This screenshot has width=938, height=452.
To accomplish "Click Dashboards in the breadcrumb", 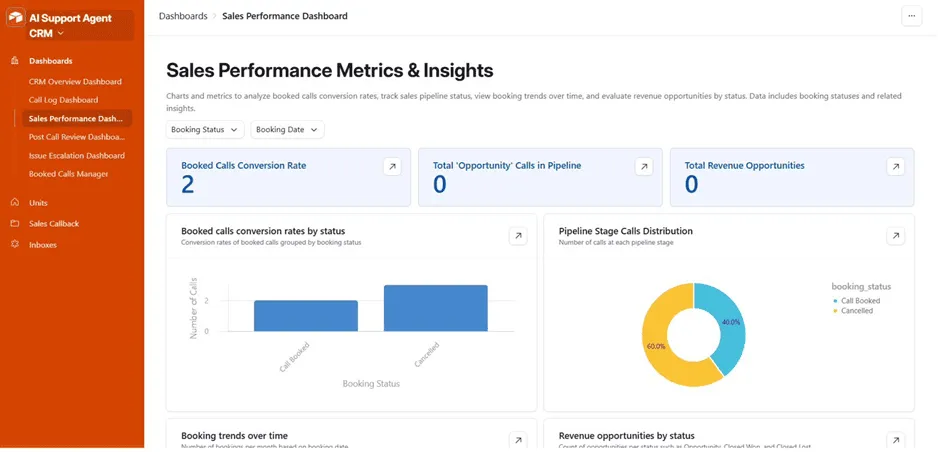I will [183, 16].
